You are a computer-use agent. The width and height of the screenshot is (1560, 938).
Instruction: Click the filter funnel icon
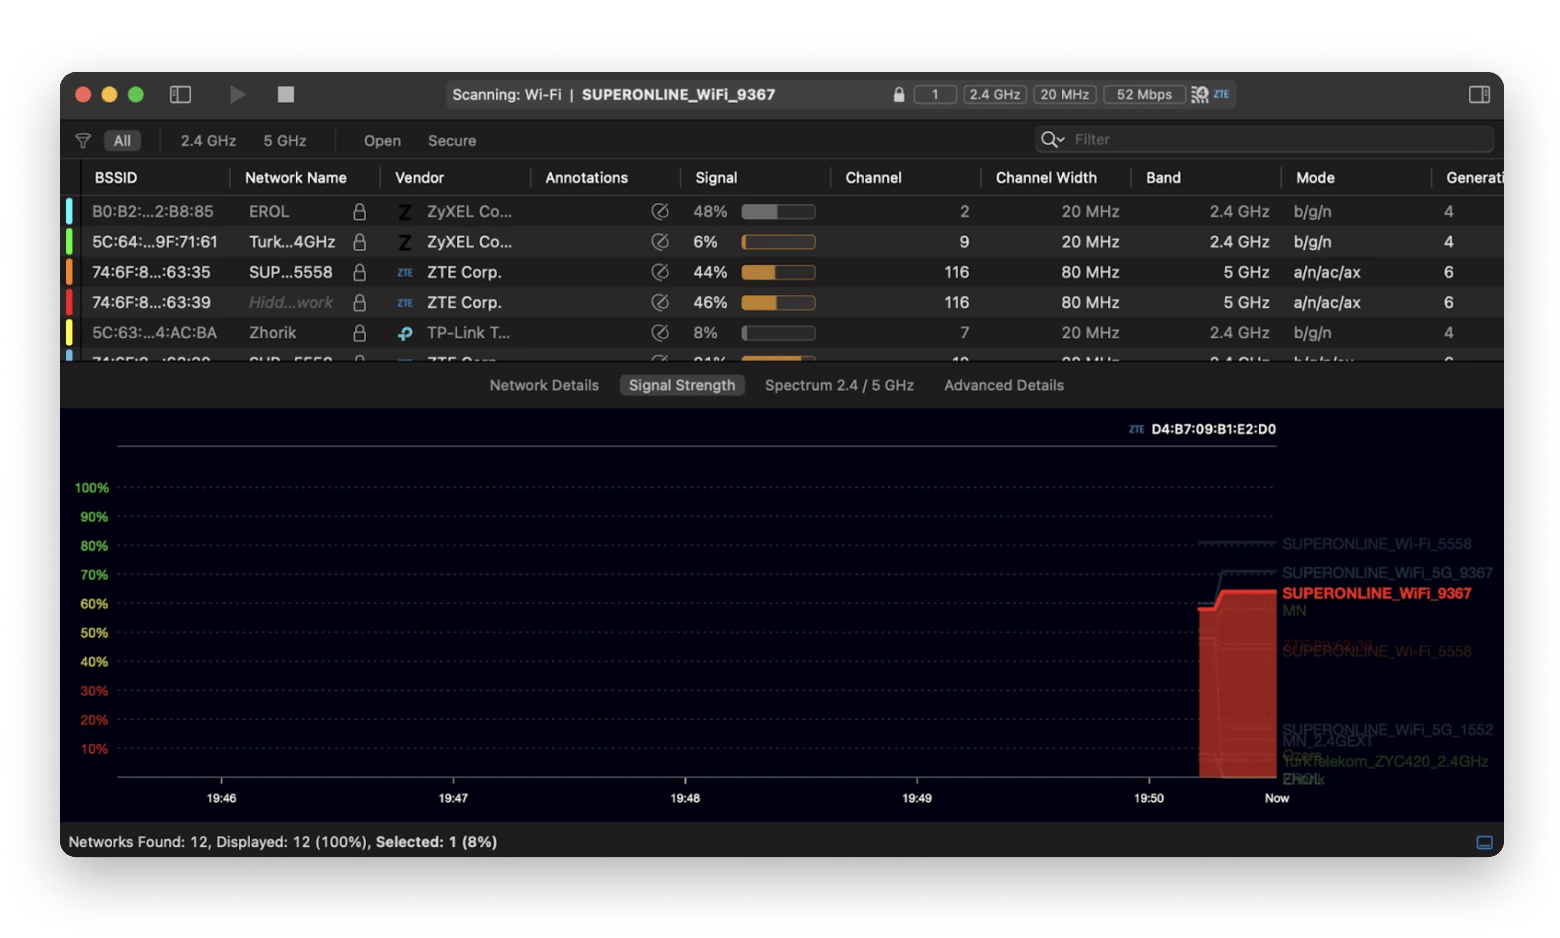83,141
